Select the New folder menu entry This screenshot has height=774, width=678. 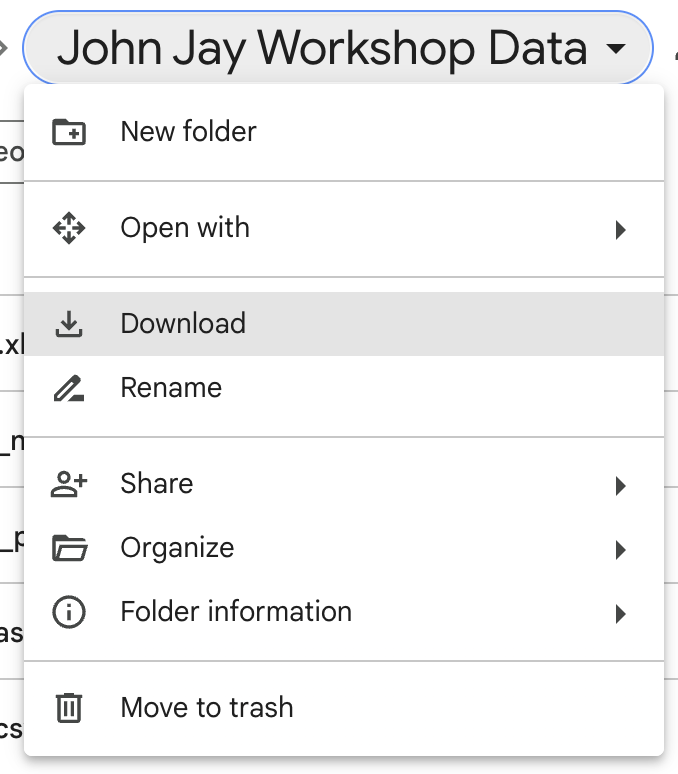coord(344,132)
